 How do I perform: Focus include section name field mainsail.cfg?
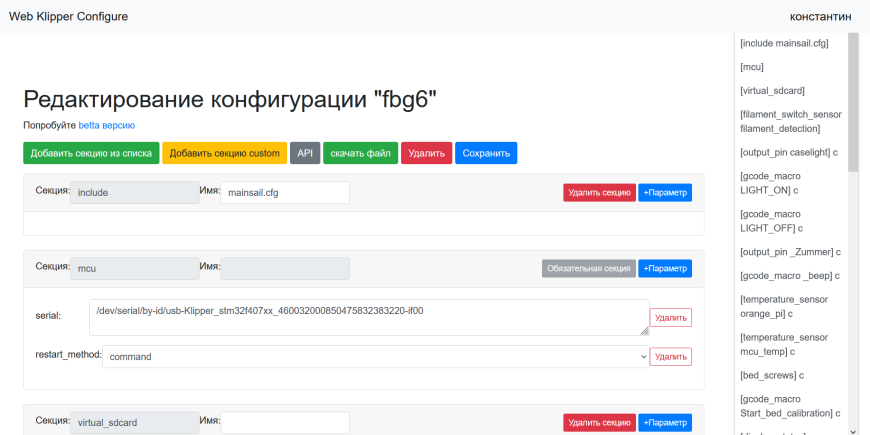(285, 193)
